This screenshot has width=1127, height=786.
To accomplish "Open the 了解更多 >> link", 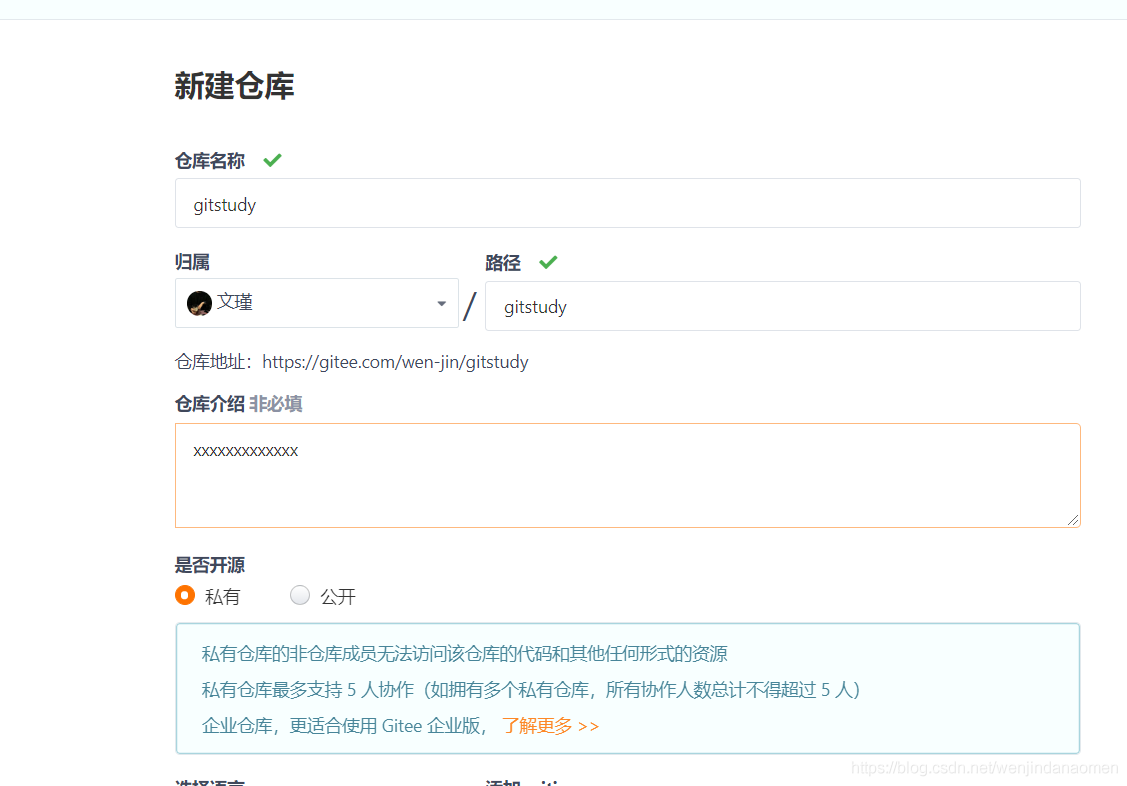I will pos(551,726).
